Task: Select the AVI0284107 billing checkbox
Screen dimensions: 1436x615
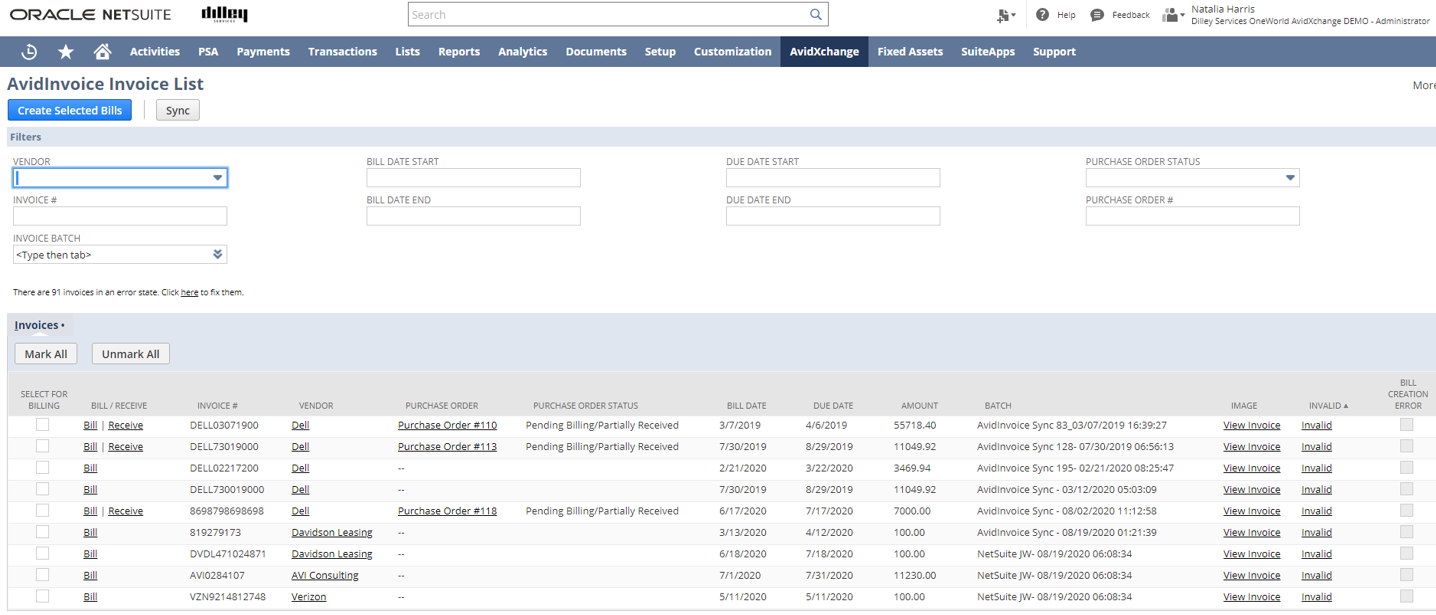Action: (x=42, y=575)
